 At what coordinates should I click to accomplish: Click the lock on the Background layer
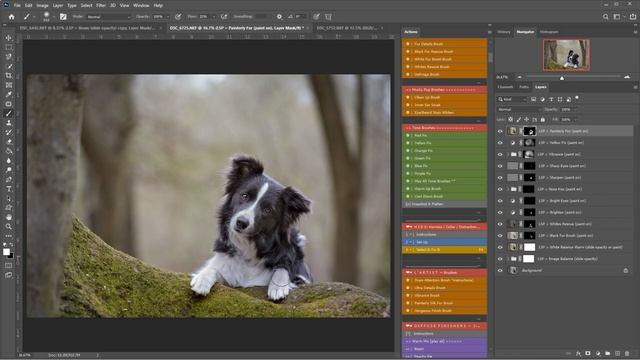pos(626,270)
